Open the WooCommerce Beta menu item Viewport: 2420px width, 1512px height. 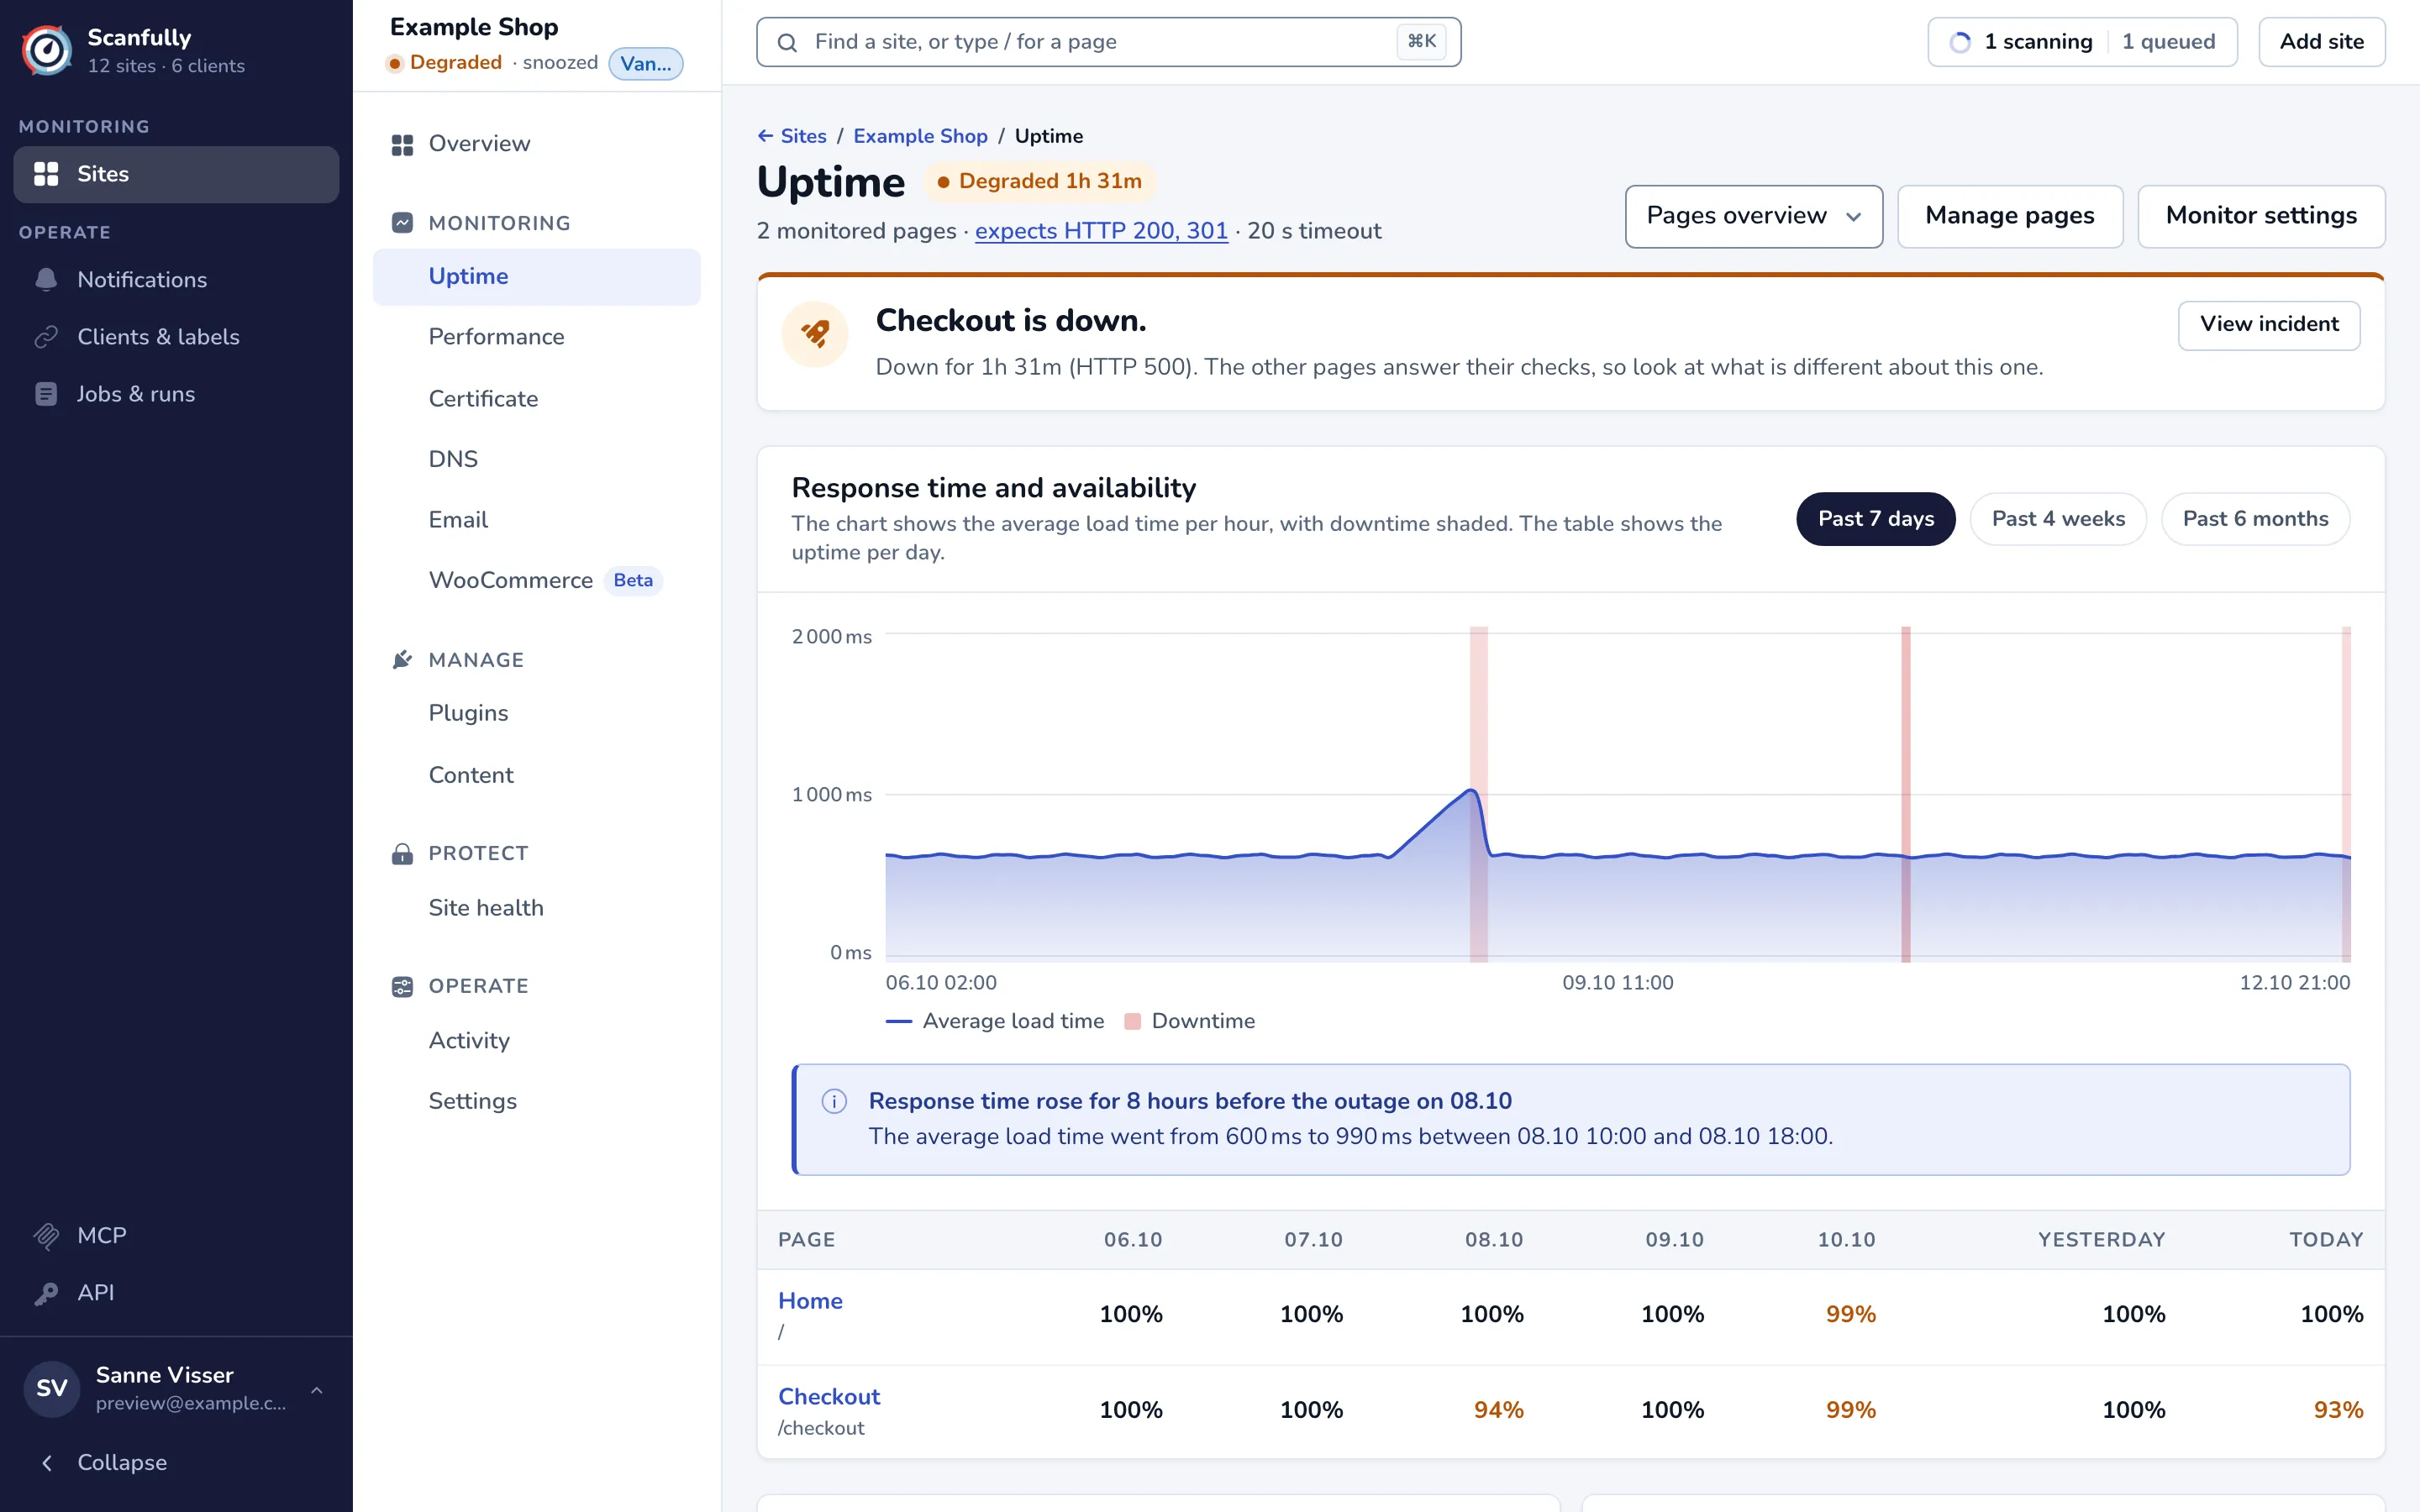coord(537,581)
